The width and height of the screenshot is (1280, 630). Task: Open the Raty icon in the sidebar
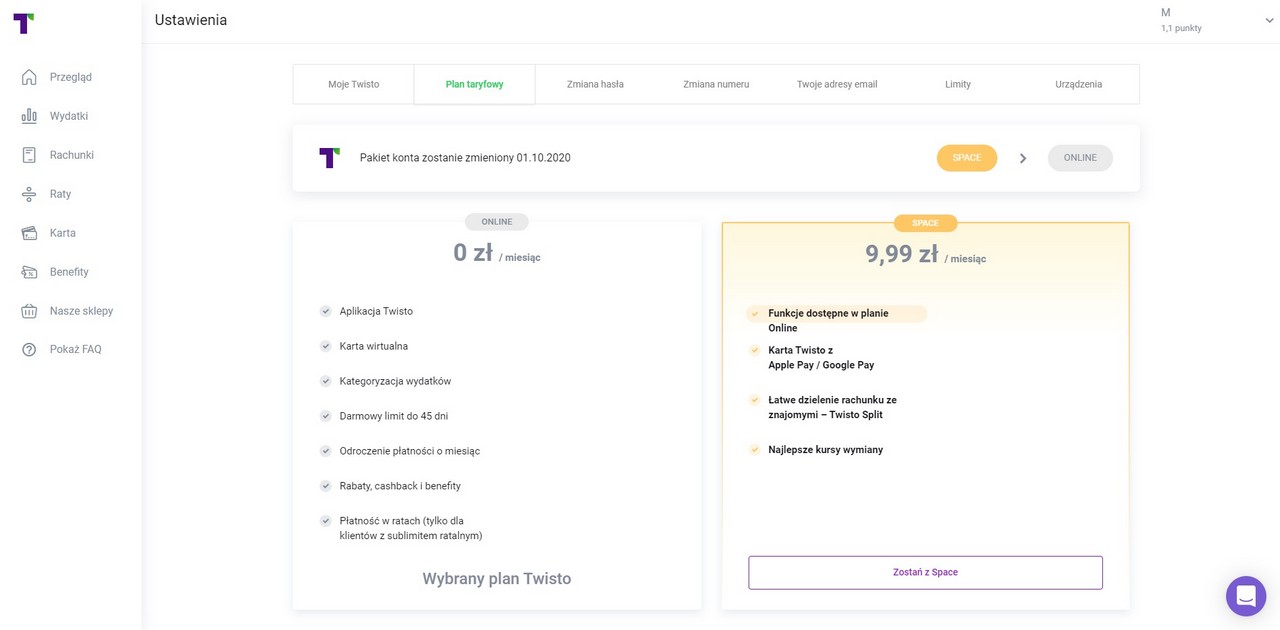tap(29, 194)
